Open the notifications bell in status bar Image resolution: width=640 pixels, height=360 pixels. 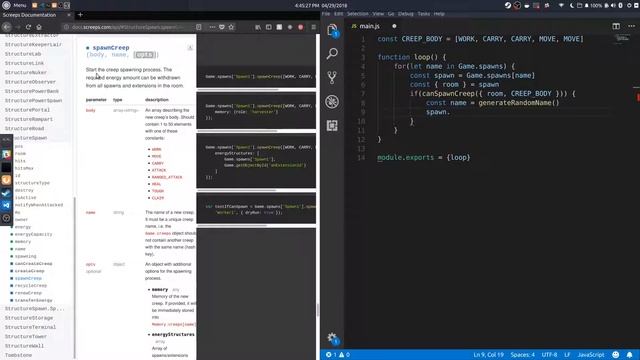629,355
